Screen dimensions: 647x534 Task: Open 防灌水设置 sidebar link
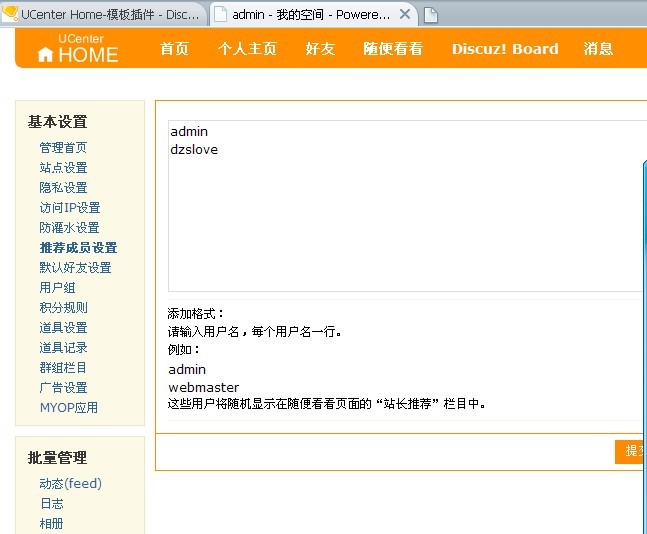69,227
